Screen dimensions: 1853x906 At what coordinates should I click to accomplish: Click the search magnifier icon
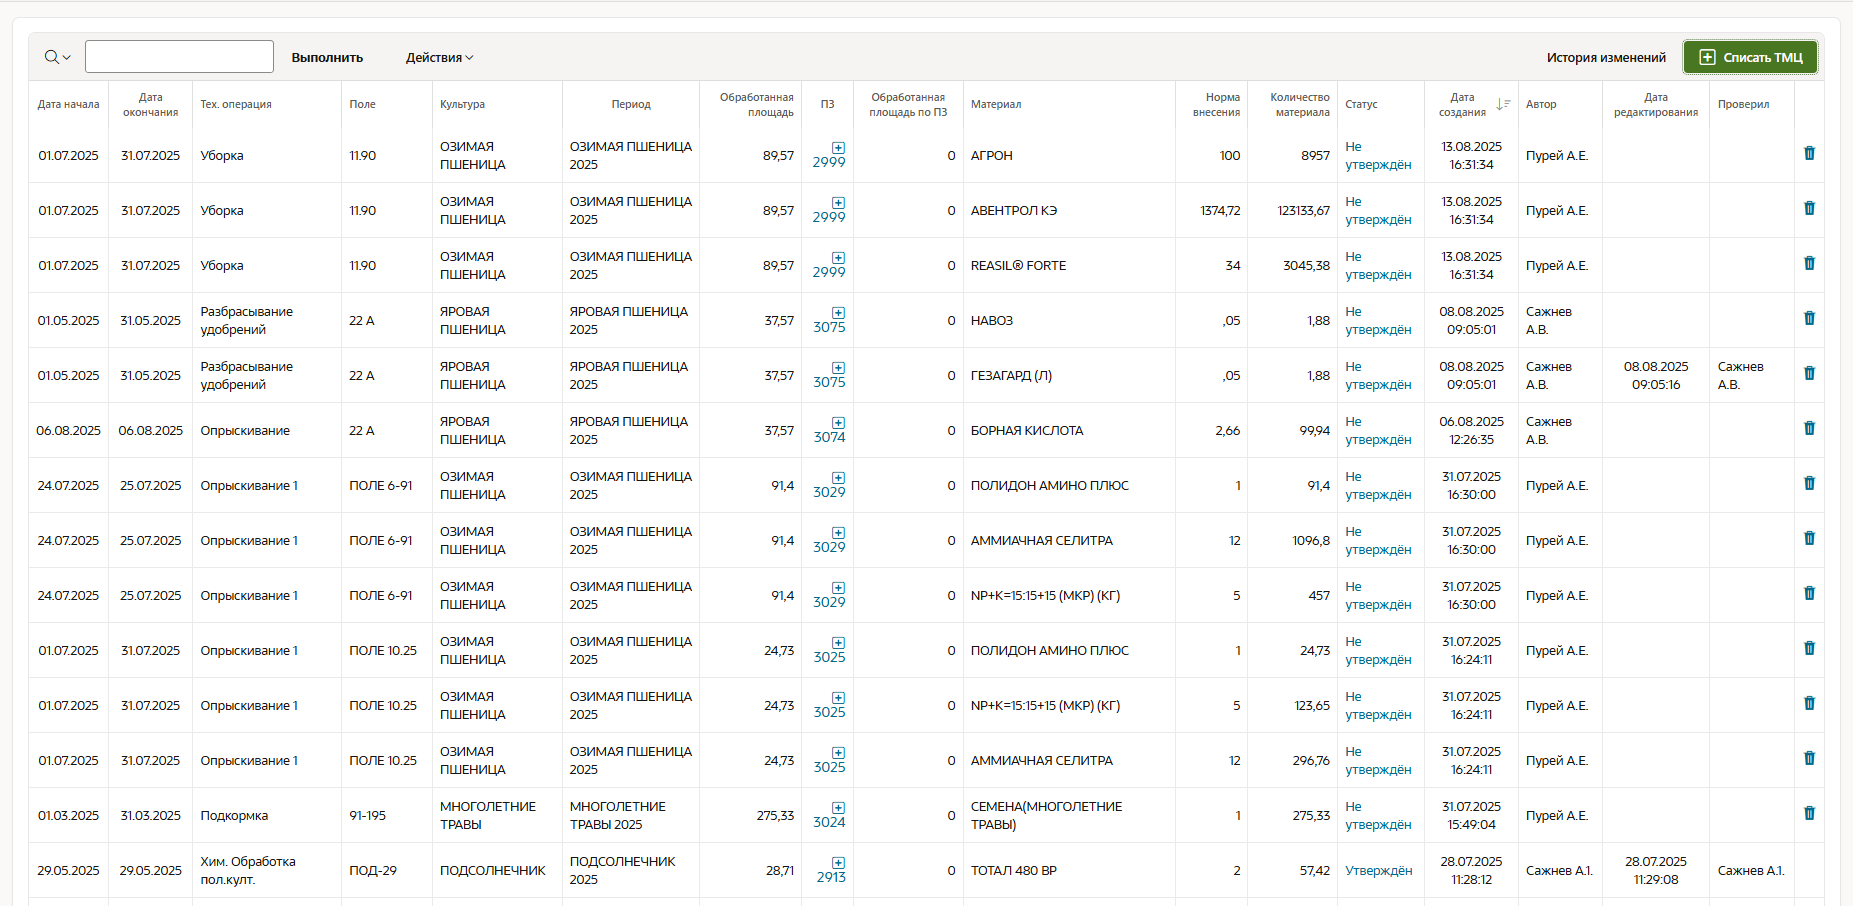[52, 57]
